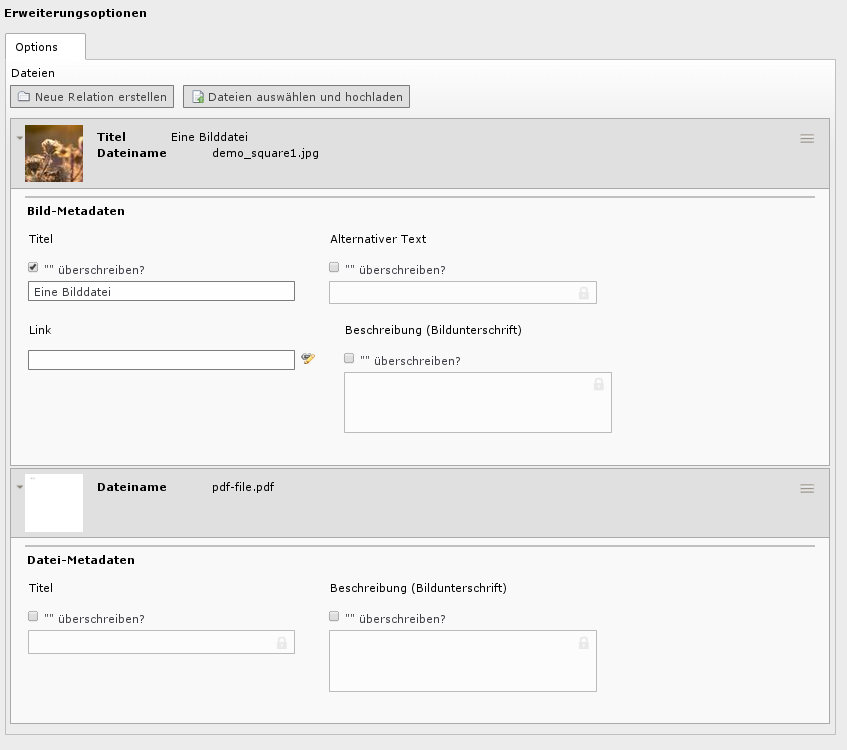Click folder icon in Neue Relation erstellen
The width and height of the screenshot is (847, 750).
point(24,97)
